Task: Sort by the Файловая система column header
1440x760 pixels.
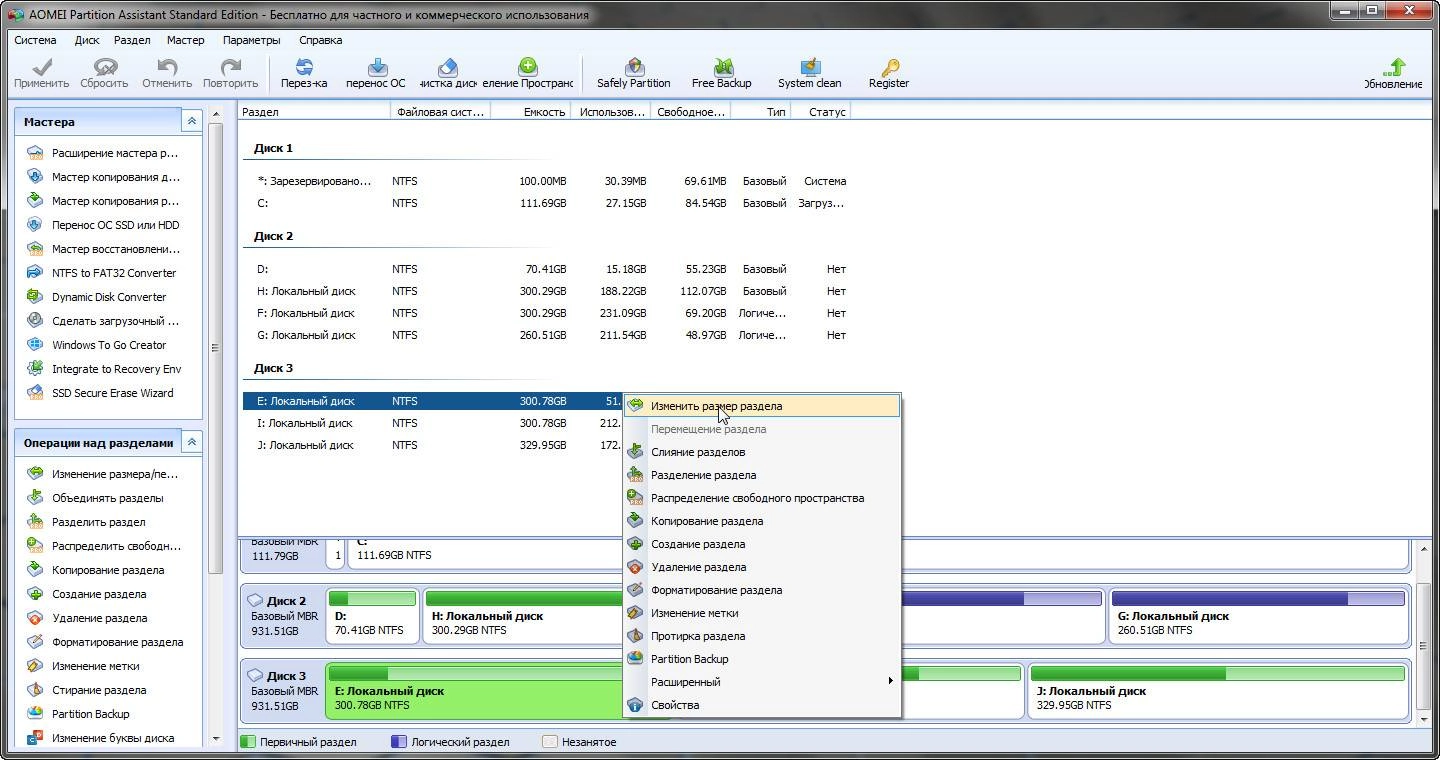Action: click(x=440, y=112)
